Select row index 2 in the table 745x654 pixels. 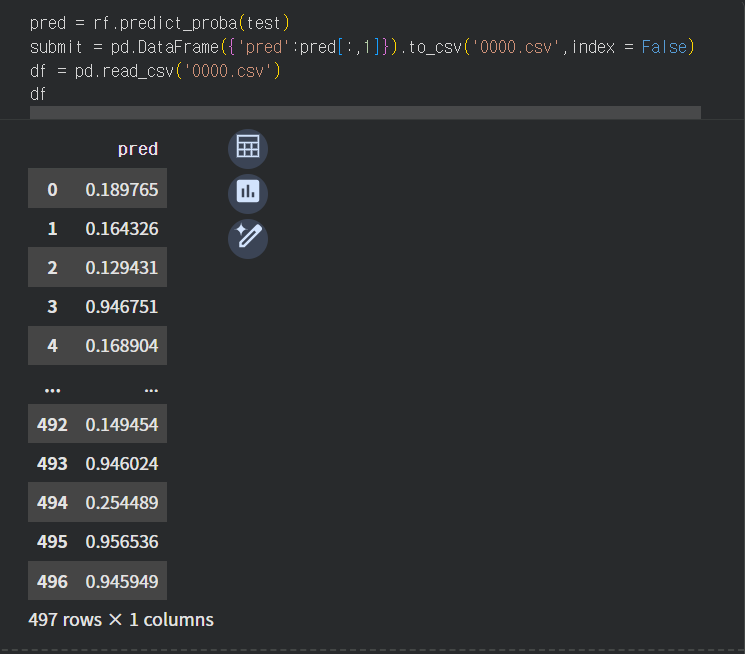point(52,268)
